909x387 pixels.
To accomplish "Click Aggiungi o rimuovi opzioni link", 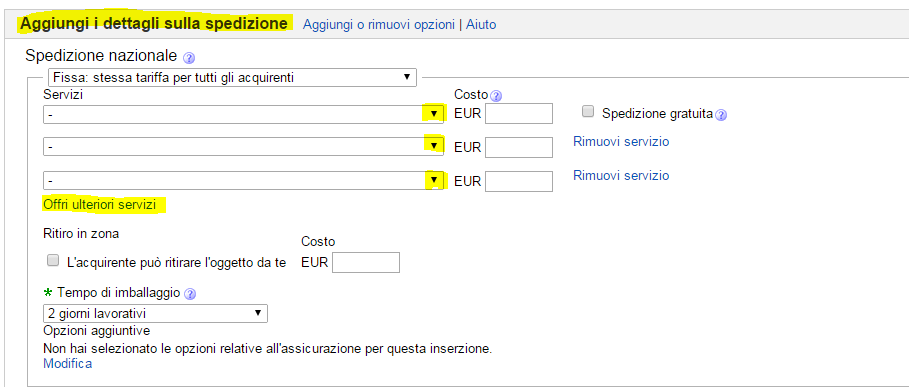I will 379,25.
